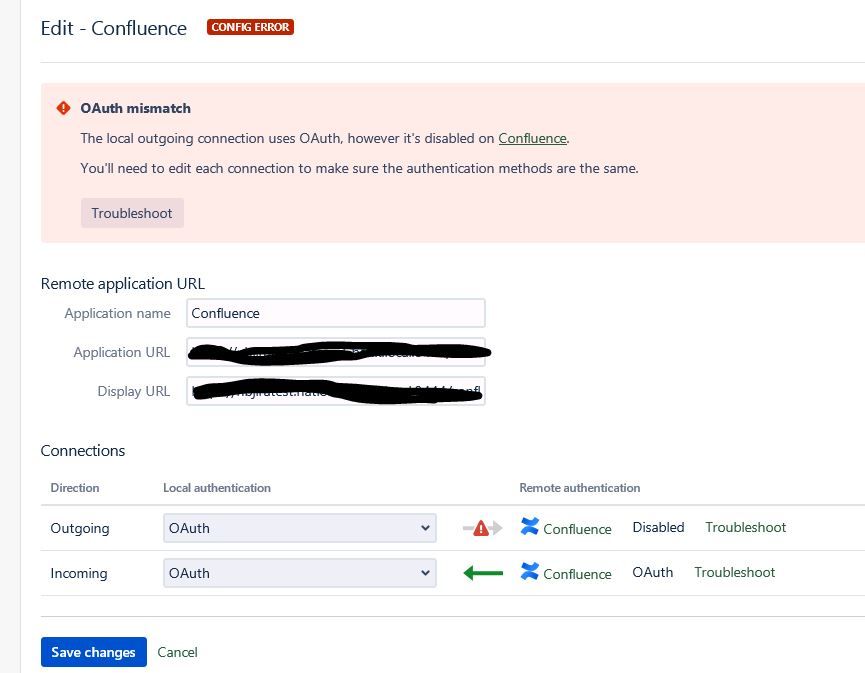Save changes to the application link

click(94, 652)
